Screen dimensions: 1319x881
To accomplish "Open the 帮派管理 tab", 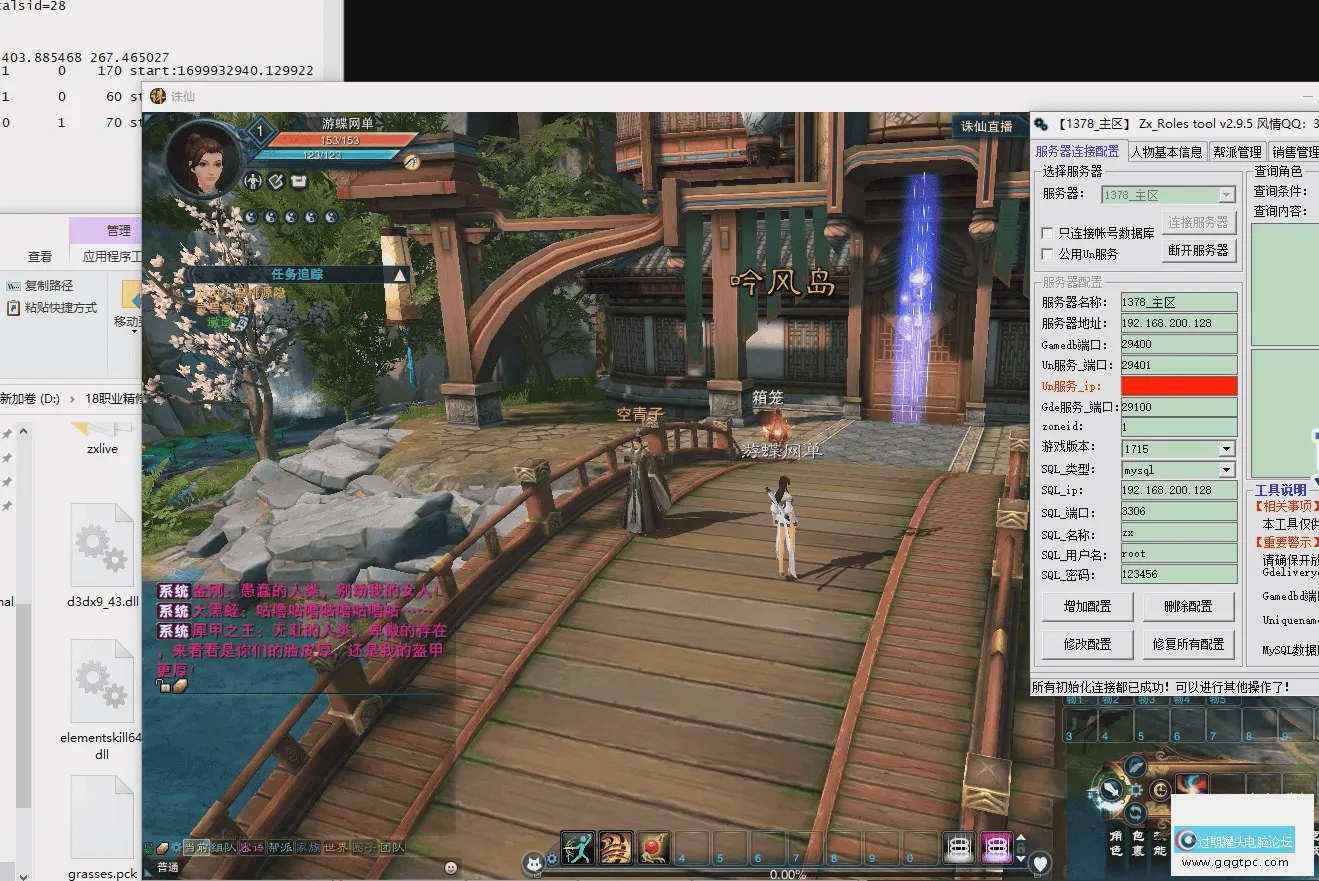I will 1237,152.
